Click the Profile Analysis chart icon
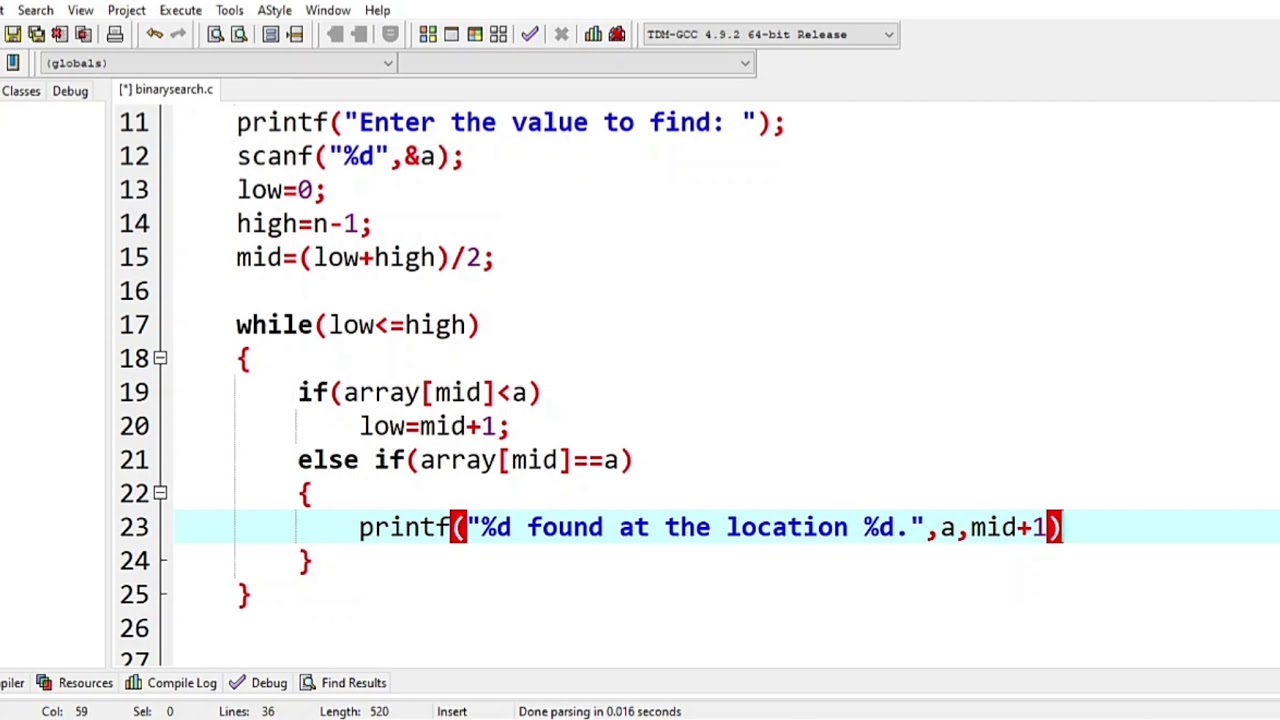The width and height of the screenshot is (1280, 720). click(593, 34)
